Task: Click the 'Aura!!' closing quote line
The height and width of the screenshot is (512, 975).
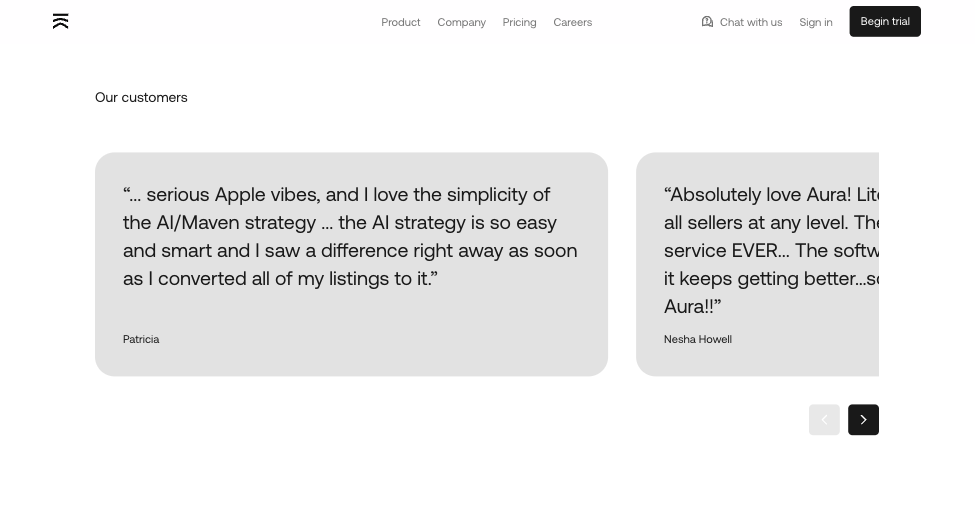Action: [x=692, y=306]
